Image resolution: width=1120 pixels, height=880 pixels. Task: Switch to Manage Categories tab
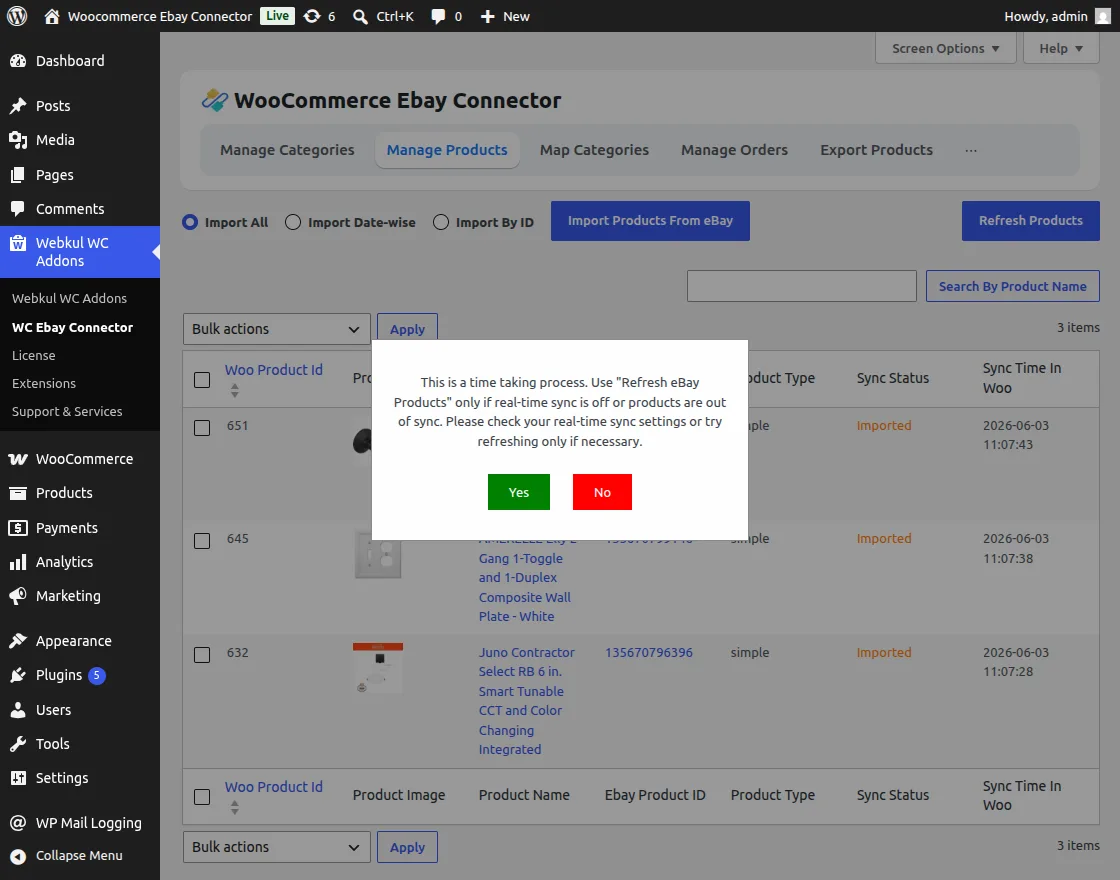point(287,150)
